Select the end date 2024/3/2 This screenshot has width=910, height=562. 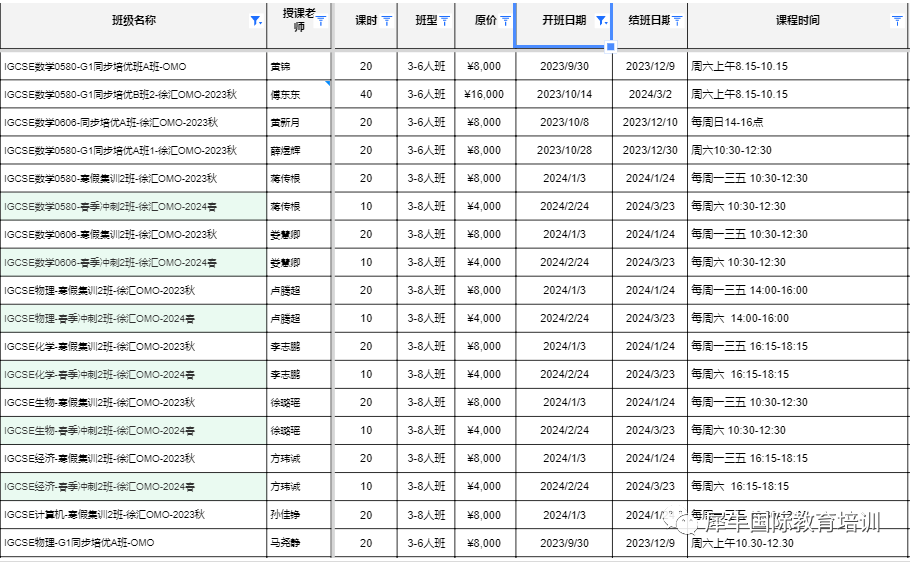(650, 94)
